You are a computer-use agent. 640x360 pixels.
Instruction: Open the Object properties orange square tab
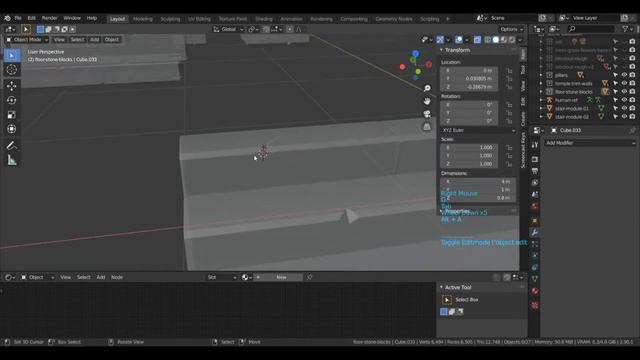click(535, 221)
